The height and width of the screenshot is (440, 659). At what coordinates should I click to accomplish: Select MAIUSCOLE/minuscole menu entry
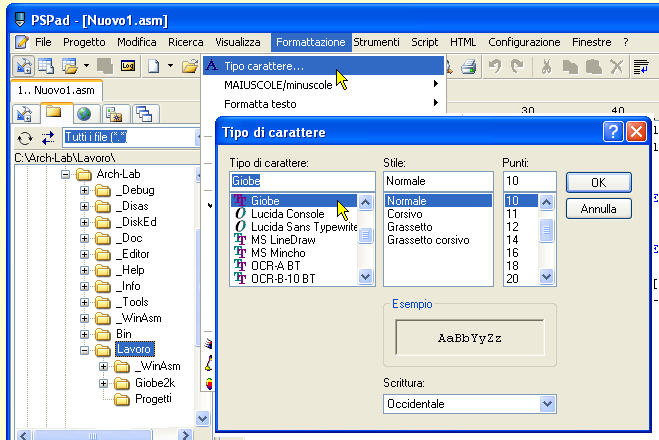(278, 84)
